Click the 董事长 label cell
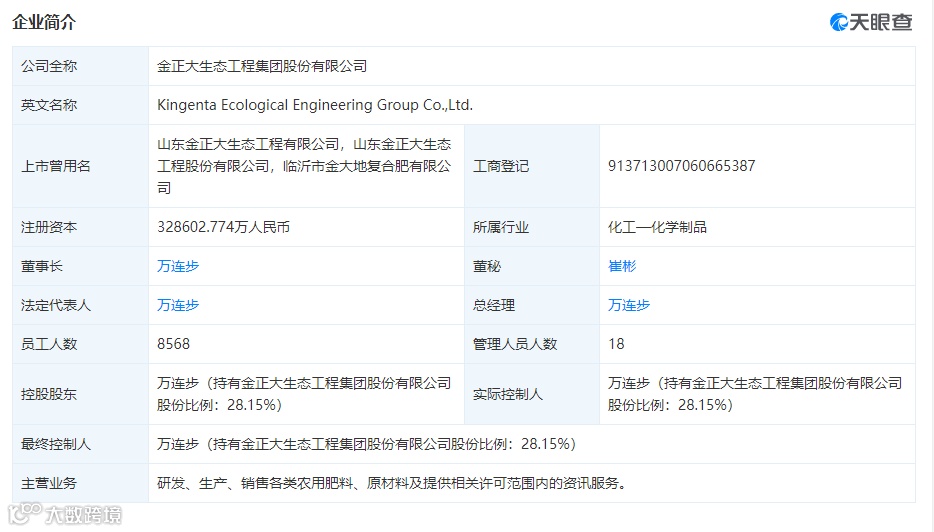The height and width of the screenshot is (532, 934). click(80, 266)
